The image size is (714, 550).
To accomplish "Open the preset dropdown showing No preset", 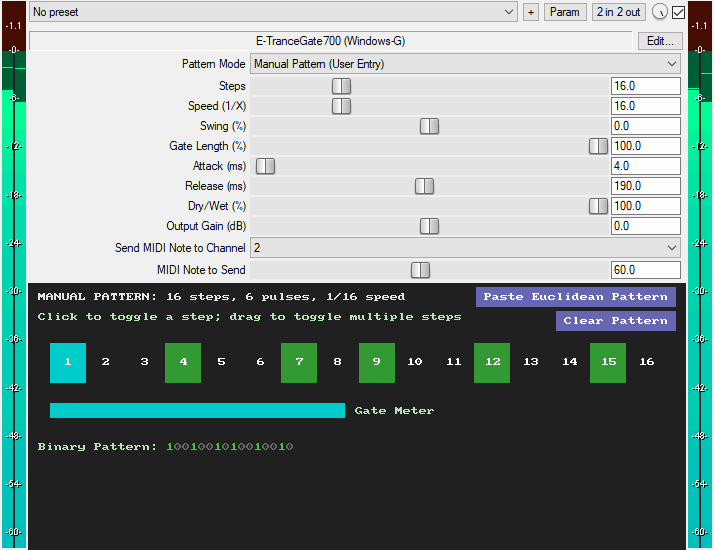I will pos(273,12).
